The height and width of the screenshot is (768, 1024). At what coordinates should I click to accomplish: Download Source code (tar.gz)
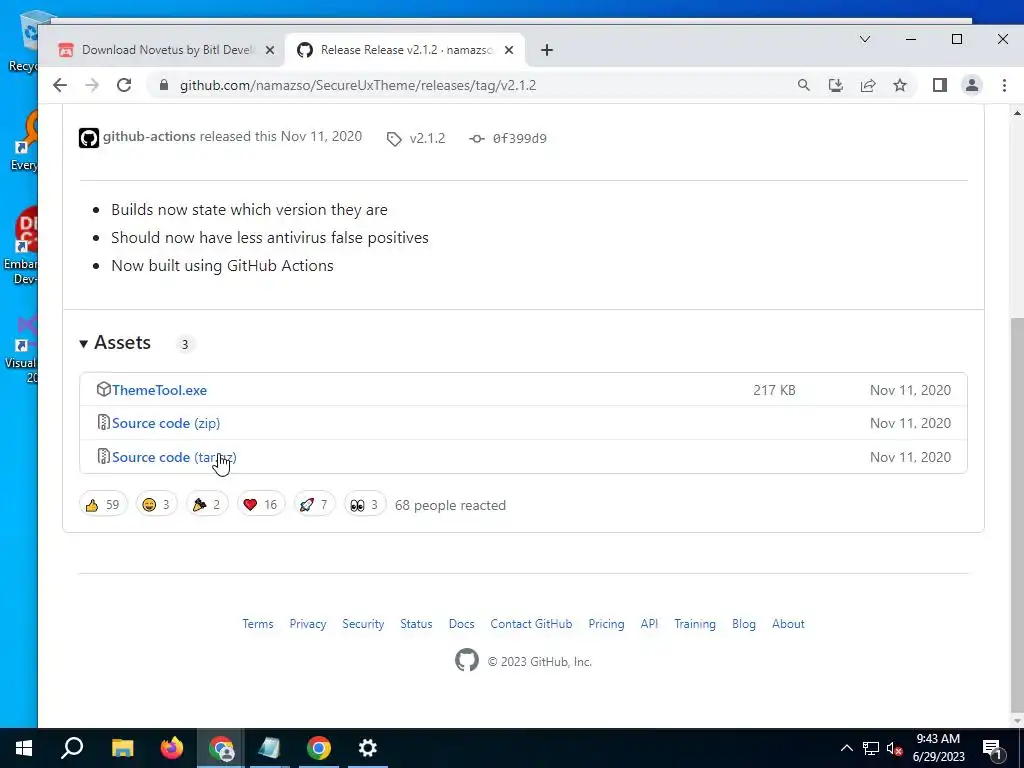click(x=174, y=457)
